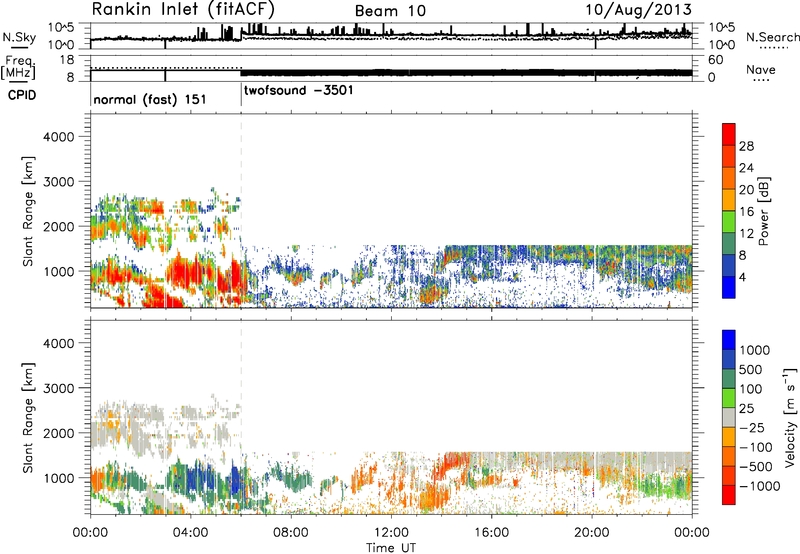Click the "60" tick on the Nave axis
The image size is (800, 554).
tap(716, 60)
